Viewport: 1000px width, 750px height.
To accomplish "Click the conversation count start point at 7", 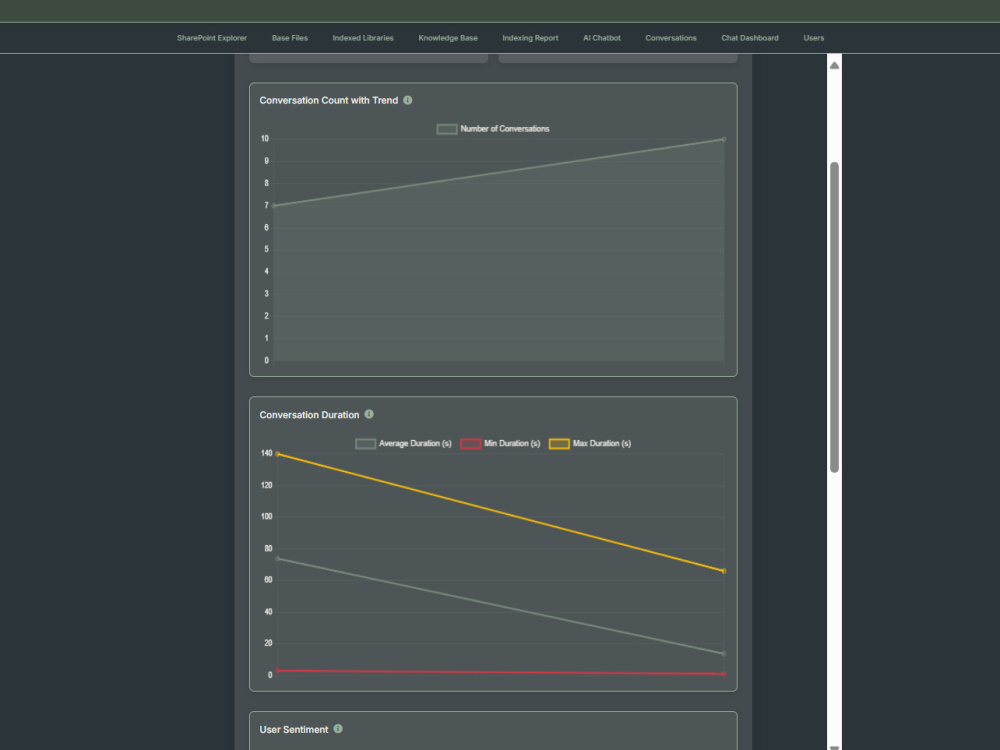I will click(274, 206).
